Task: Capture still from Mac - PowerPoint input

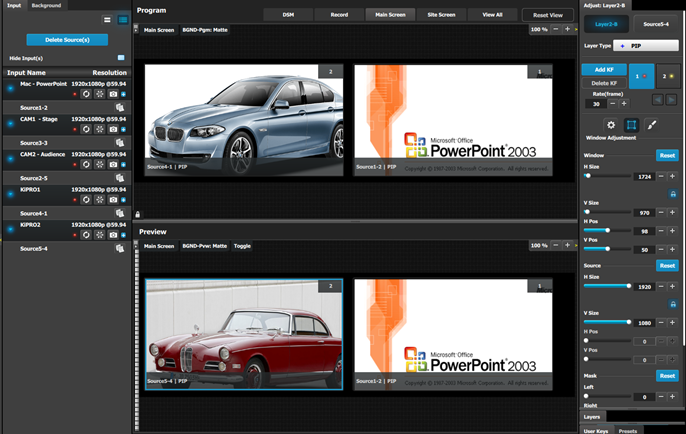Action: pos(113,94)
